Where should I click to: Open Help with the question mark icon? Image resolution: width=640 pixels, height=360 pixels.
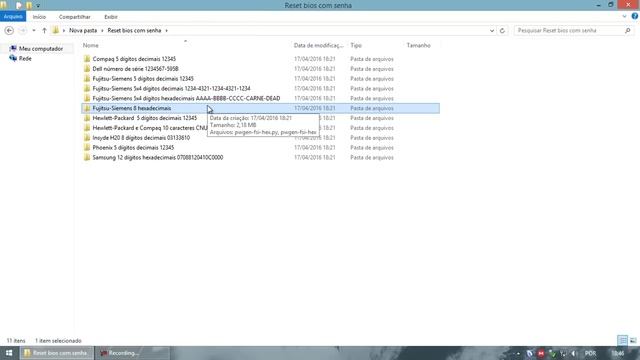[x=635, y=16]
